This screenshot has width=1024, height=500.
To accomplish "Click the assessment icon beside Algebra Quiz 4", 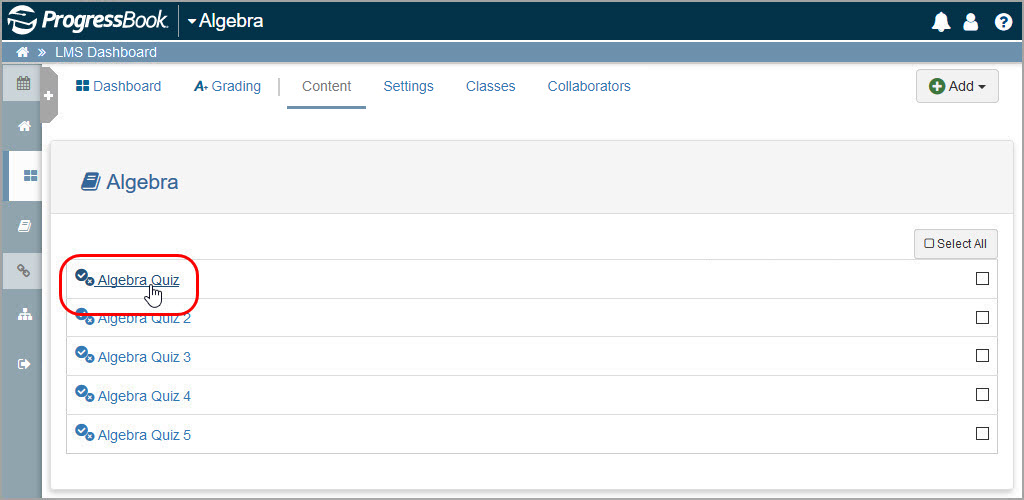I will (84, 393).
